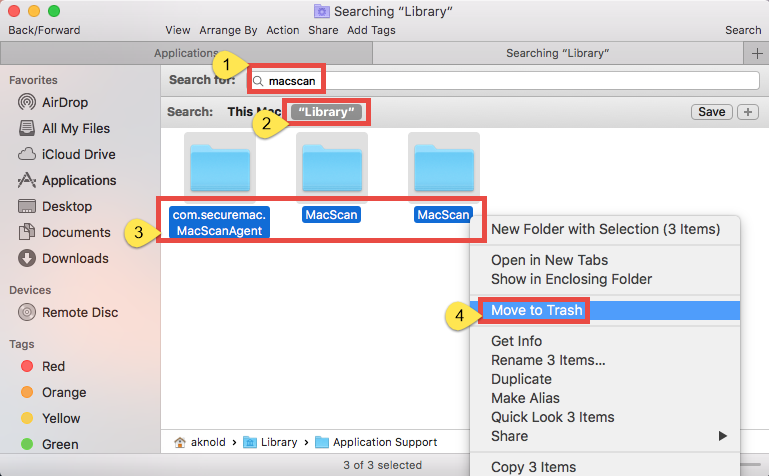Image resolution: width=769 pixels, height=476 pixels.
Task: Choose Copy 3 Items
Action: (x=605, y=467)
